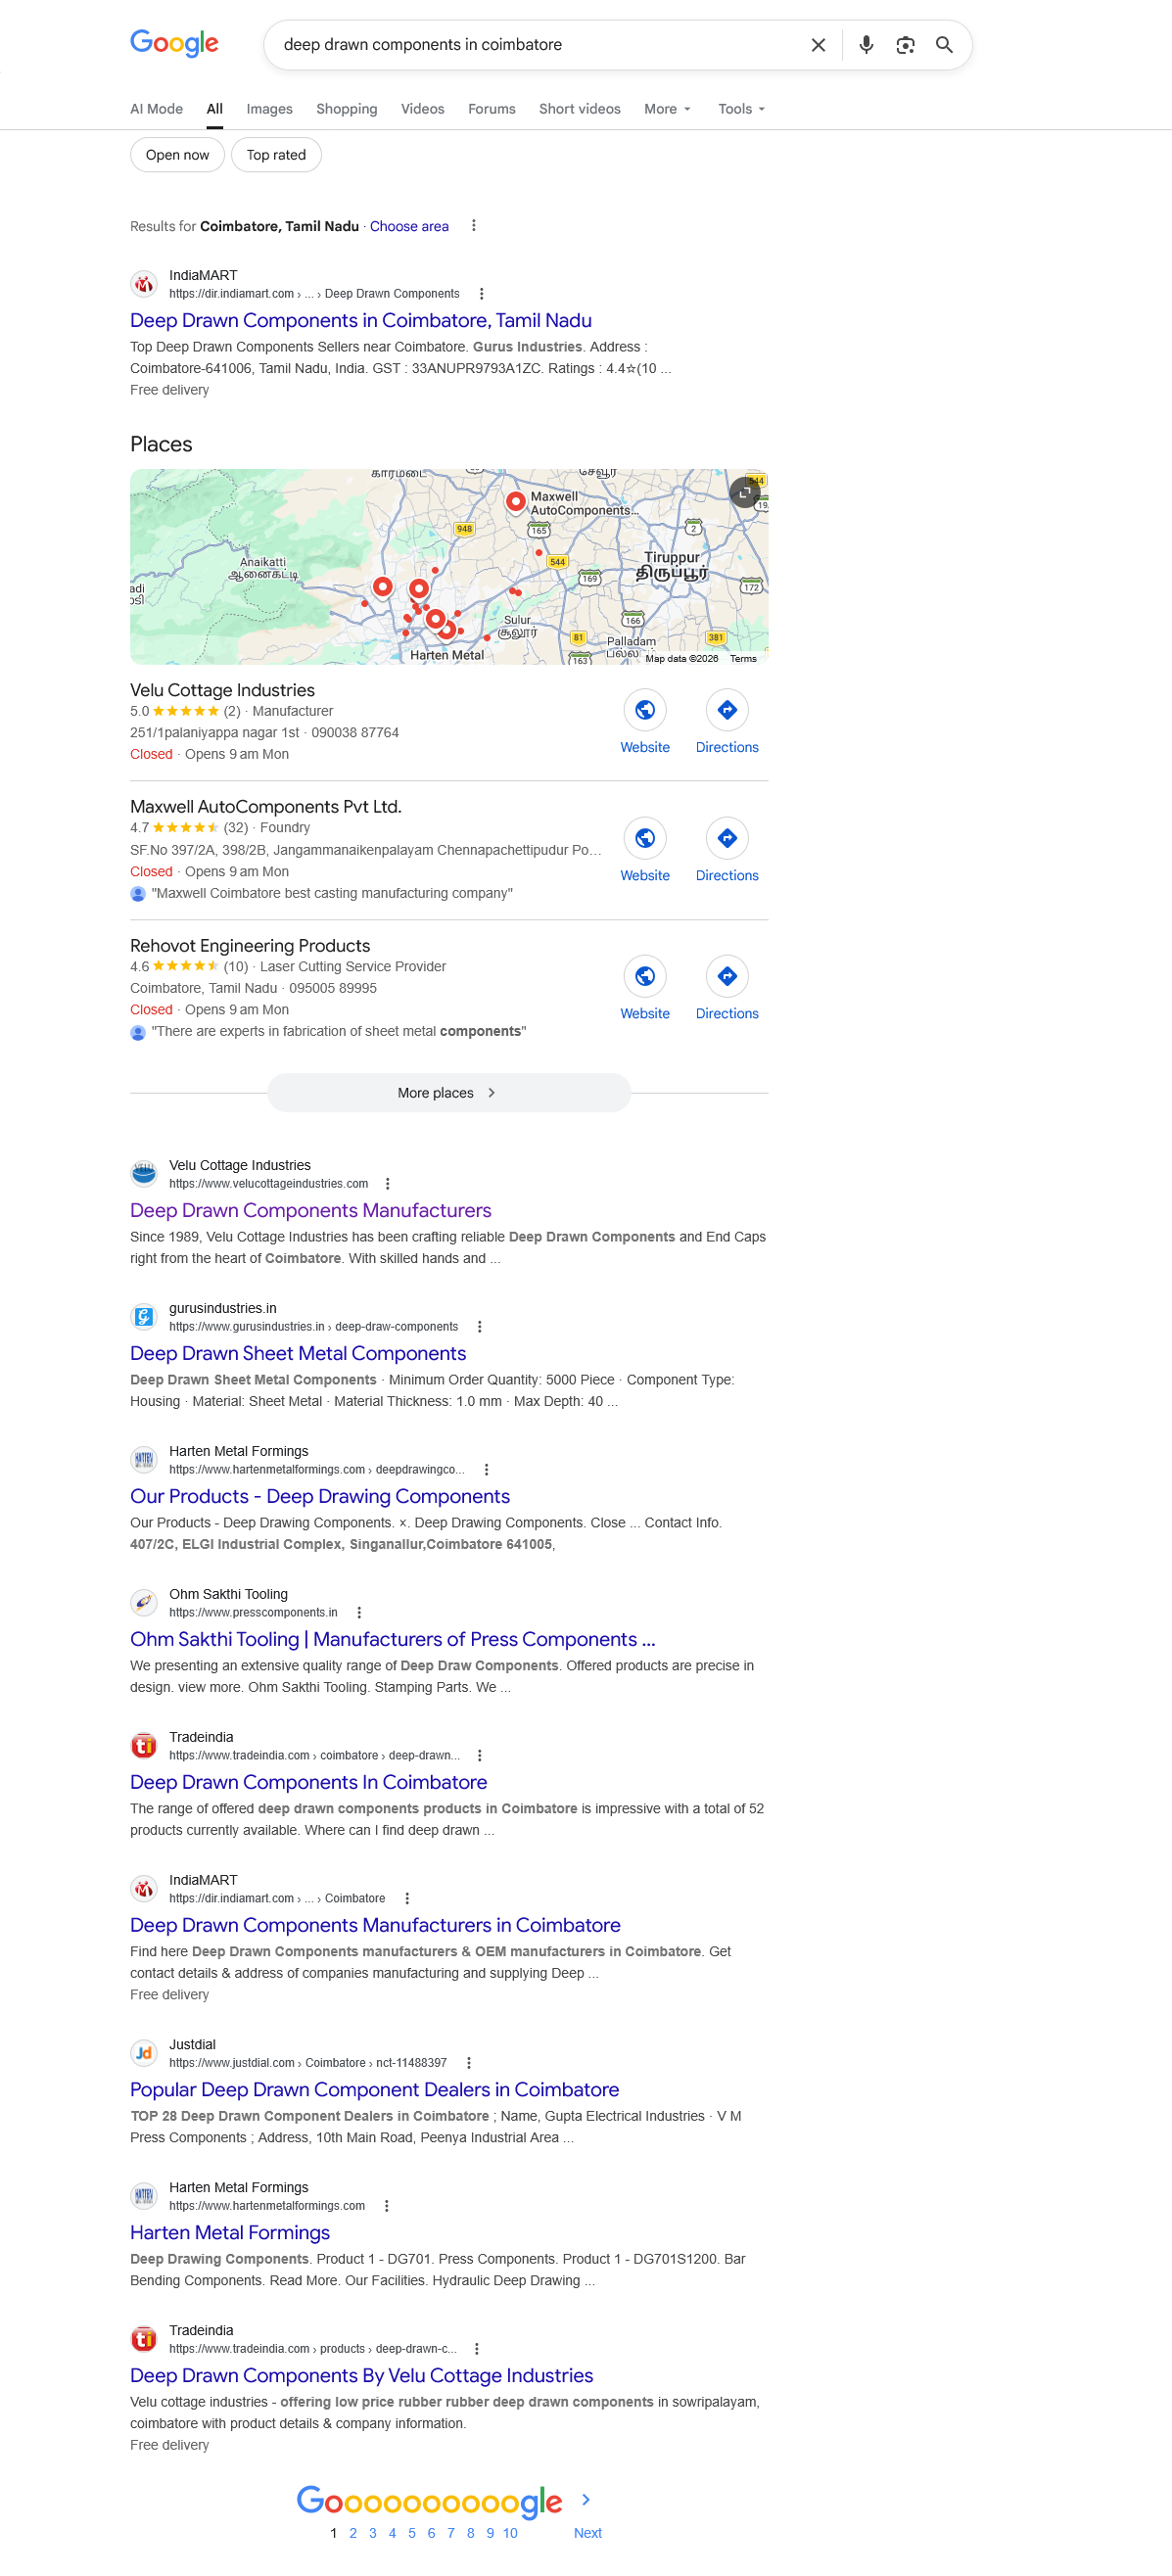This screenshot has width=1172, height=2576.
Task: Expand More places list
Action: 449,1093
